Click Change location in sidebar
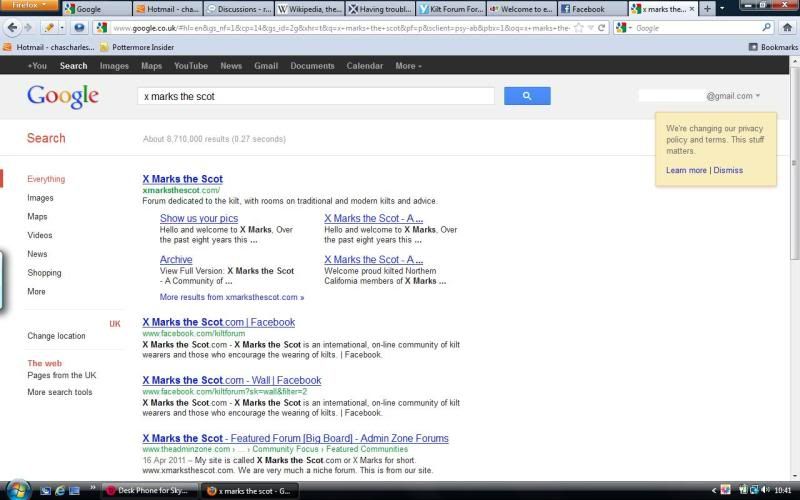The image size is (800, 500). pyautogui.click(x=57, y=336)
